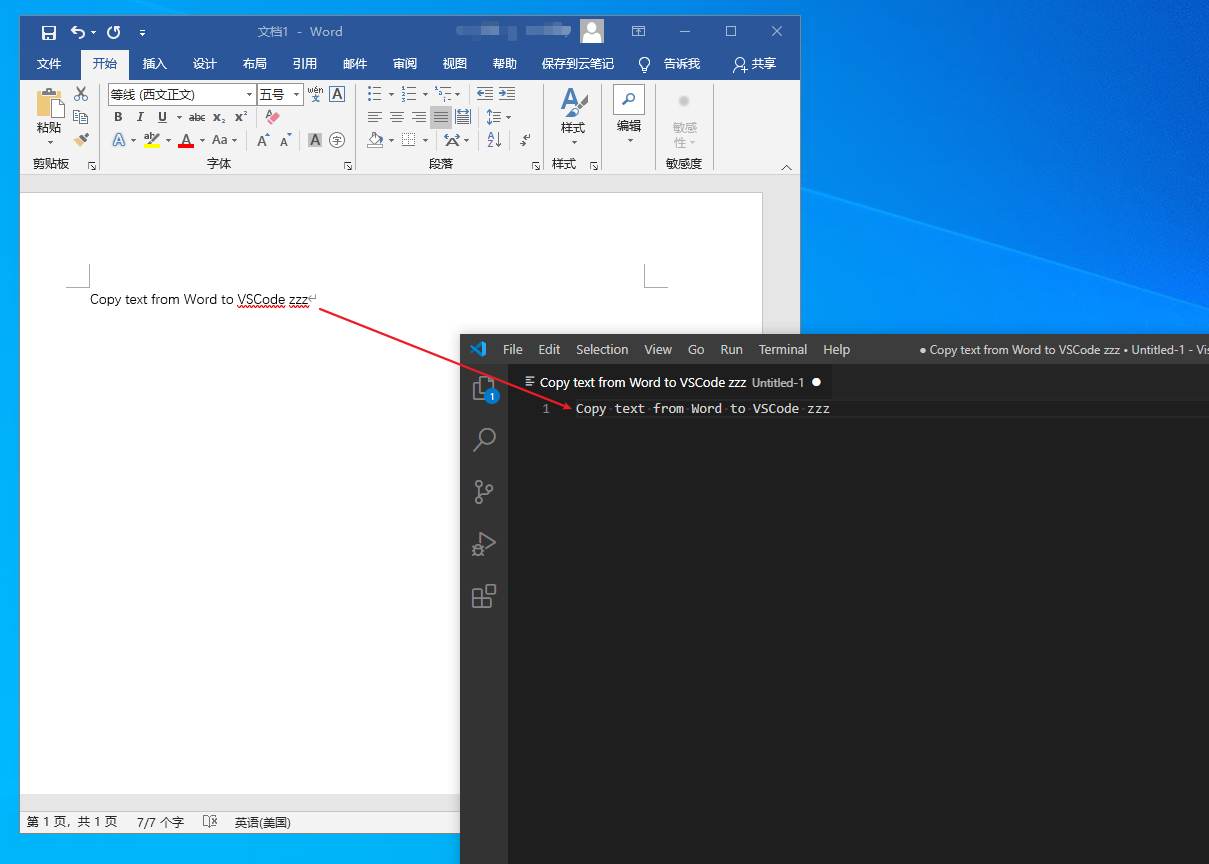Switch to the 插入 ribbon tab
Screen dimensions: 1209x864
pyautogui.click(x=155, y=64)
